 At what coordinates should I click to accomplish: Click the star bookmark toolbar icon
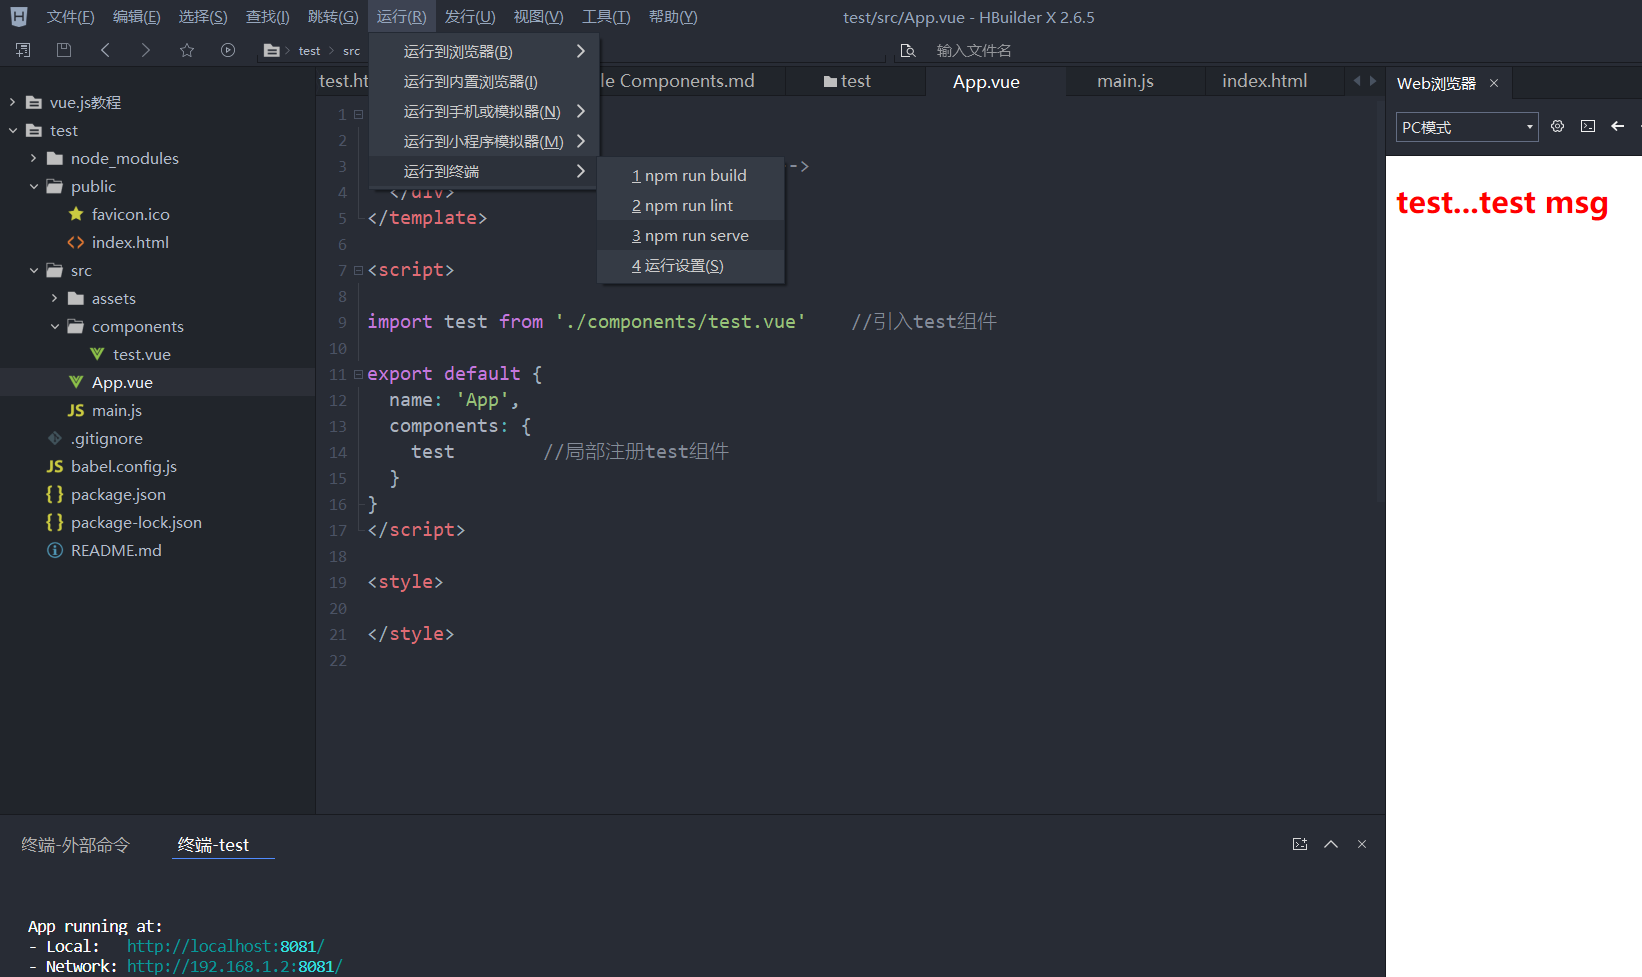[x=187, y=50]
